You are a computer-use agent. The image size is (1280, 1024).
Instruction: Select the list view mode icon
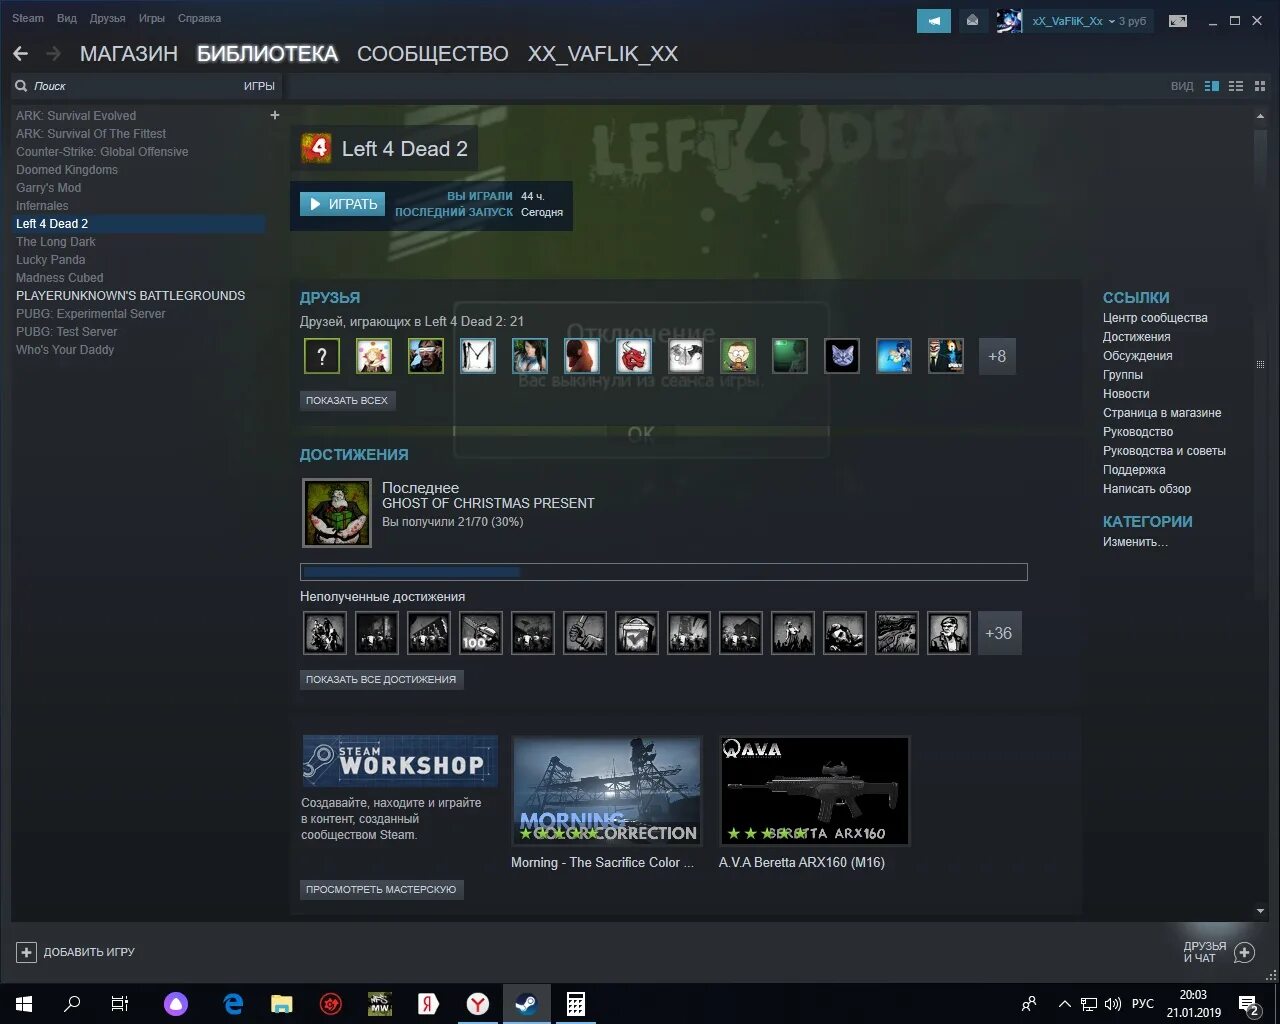click(1236, 86)
